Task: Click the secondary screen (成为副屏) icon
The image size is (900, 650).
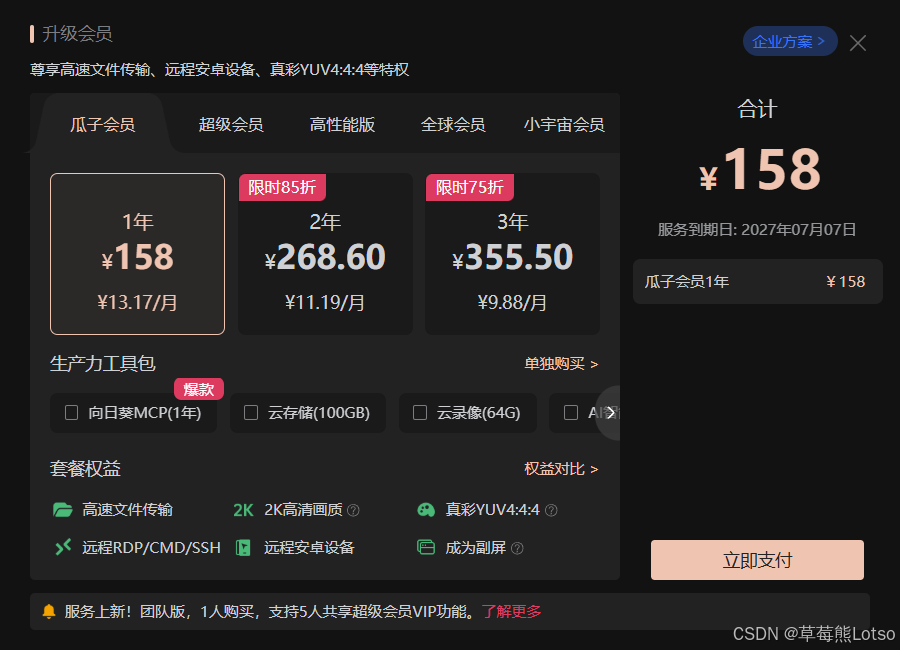Action: [x=426, y=547]
